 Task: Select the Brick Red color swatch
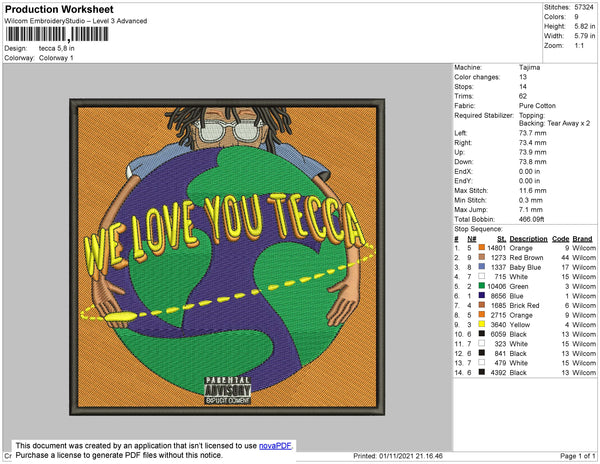482,305
